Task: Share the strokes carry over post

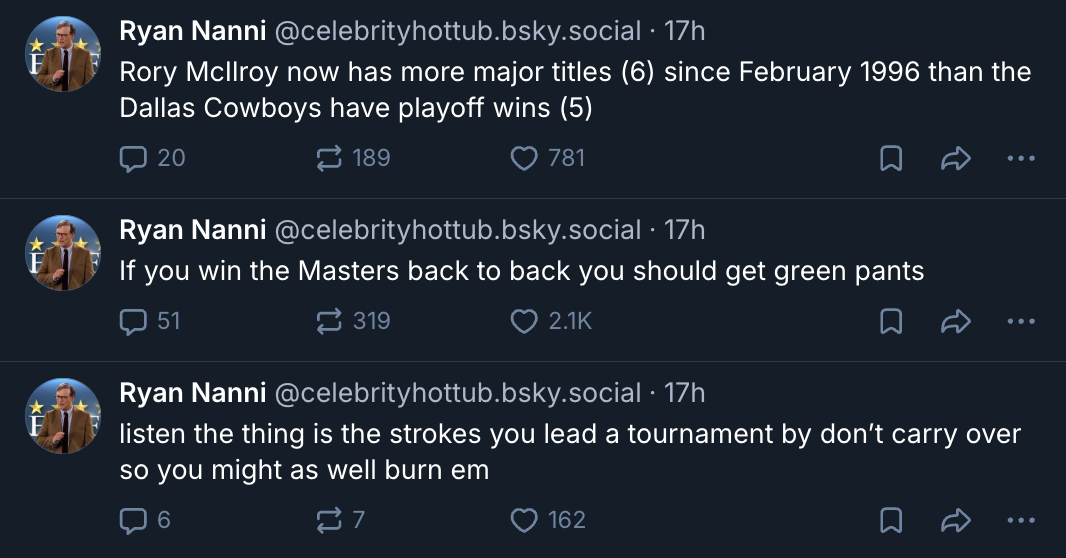Action: tap(956, 520)
